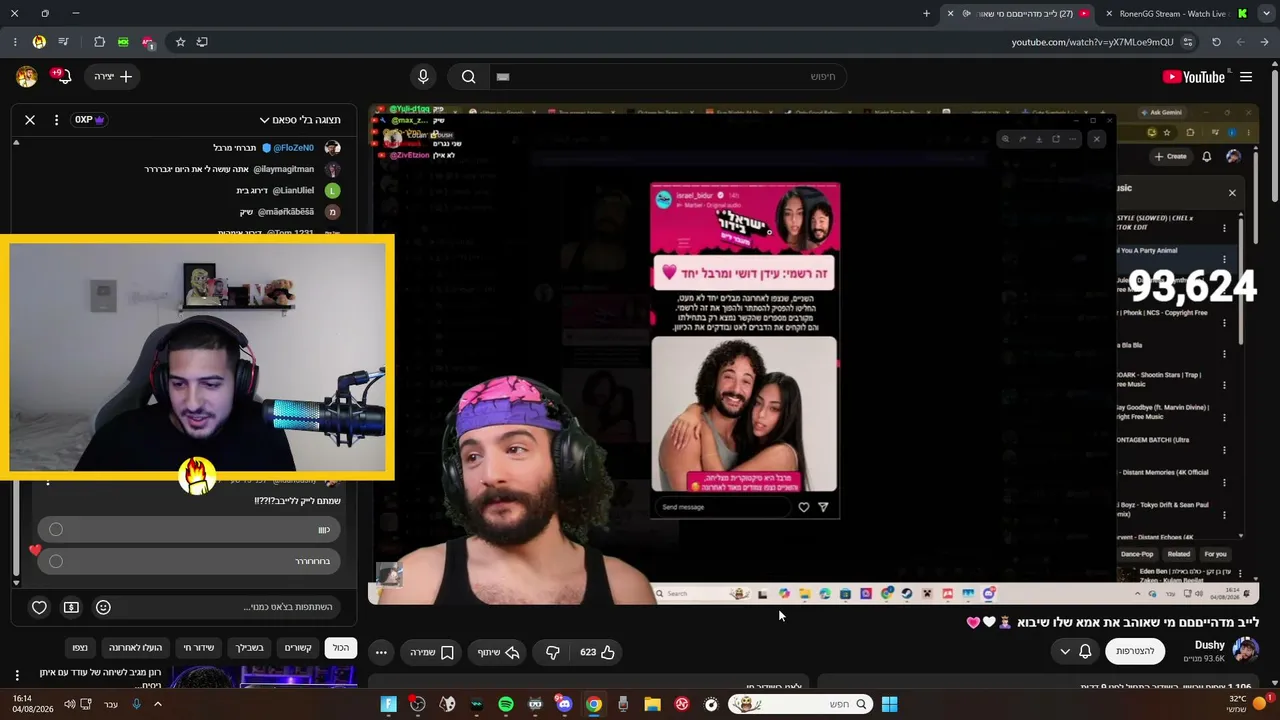Select the "הועלו לאחרונה" filter chip

coord(135,648)
